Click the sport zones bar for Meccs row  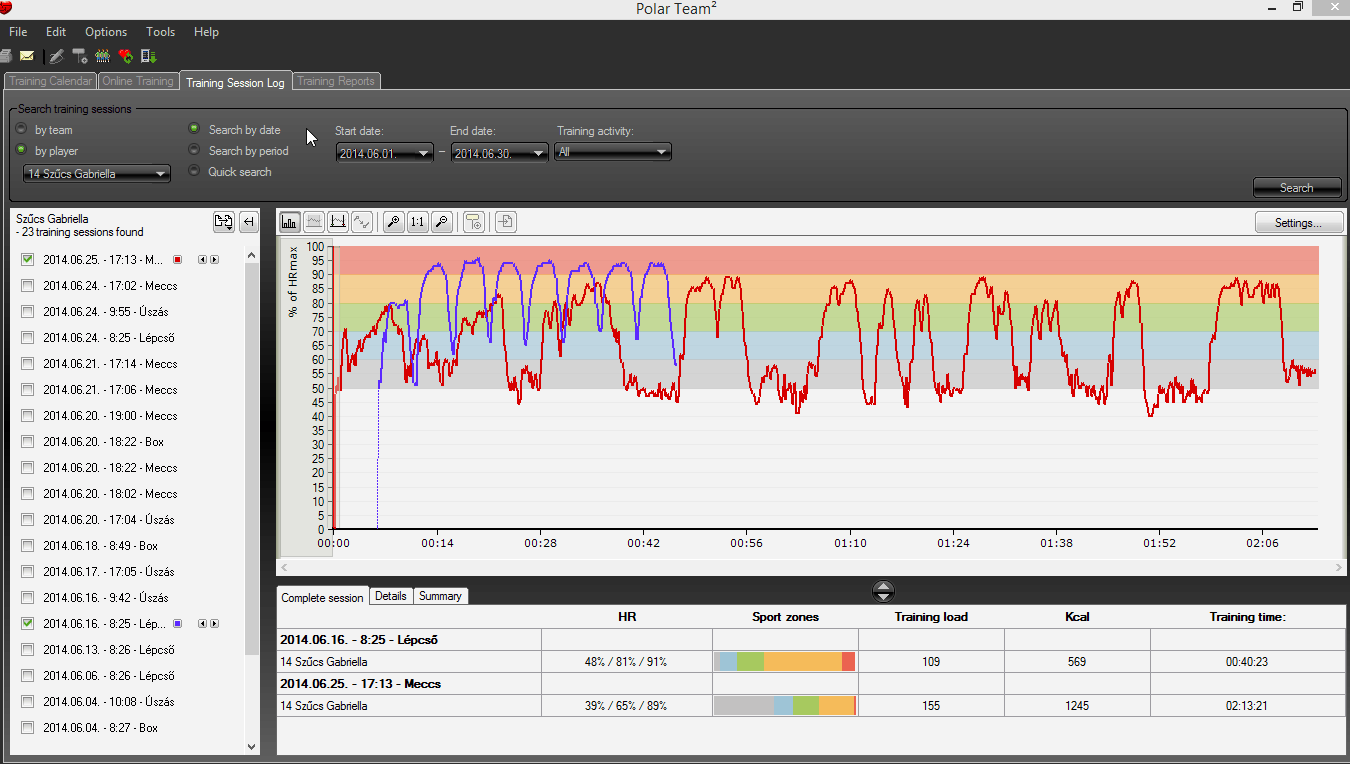pyautogui.click(x=785, y=705)
